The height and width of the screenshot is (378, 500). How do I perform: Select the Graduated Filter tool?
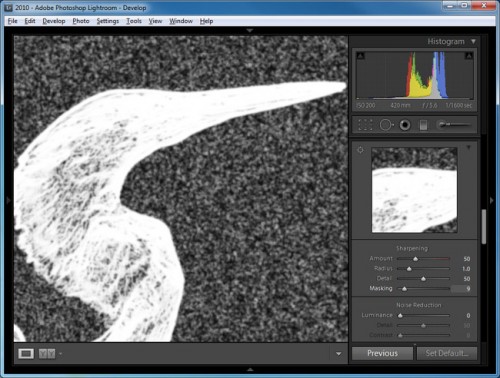click(x=423, y=125)
